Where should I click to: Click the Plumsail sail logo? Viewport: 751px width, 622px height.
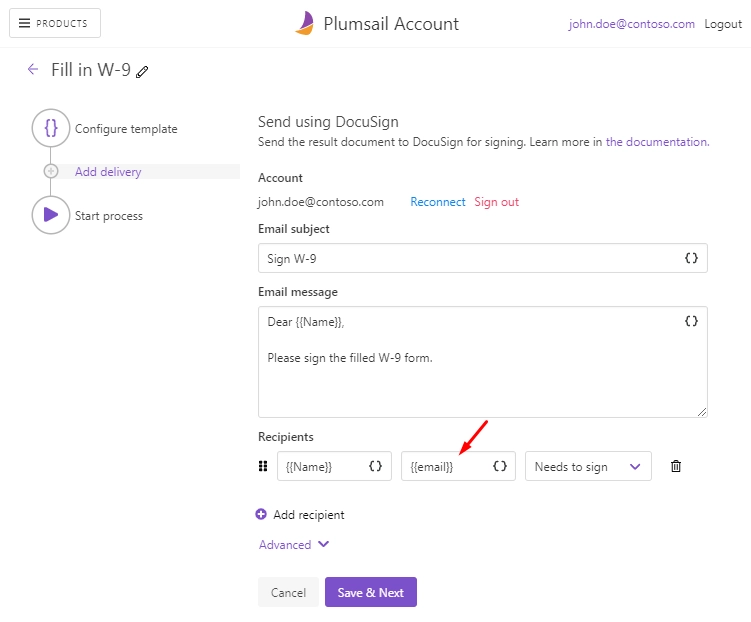click(305, 23)
